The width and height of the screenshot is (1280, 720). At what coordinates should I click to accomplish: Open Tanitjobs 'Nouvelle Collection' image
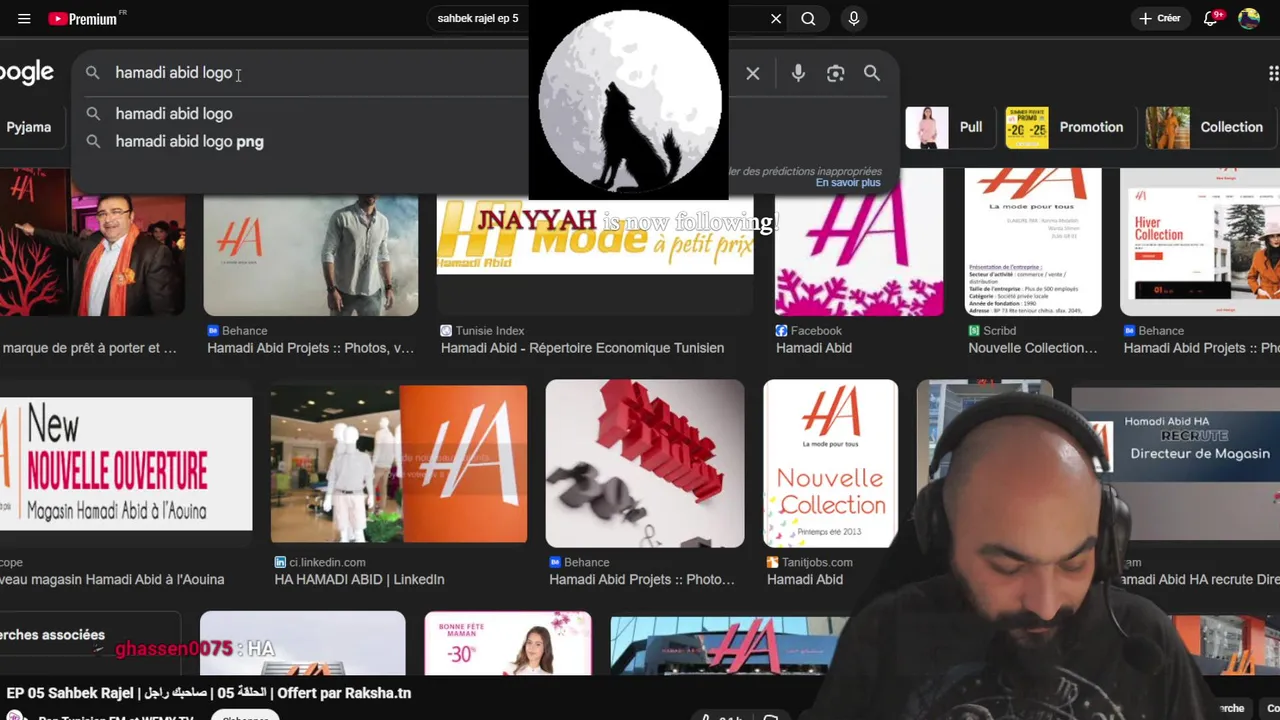831,464
